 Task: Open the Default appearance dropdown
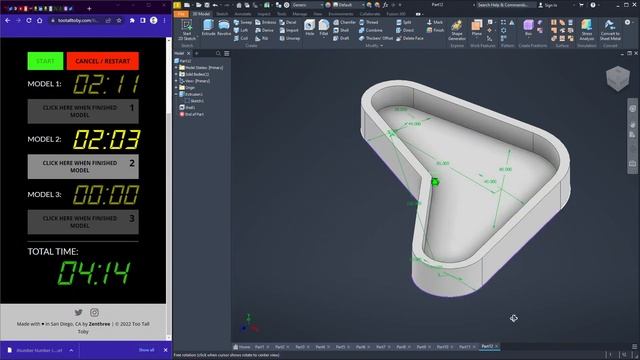349,5
